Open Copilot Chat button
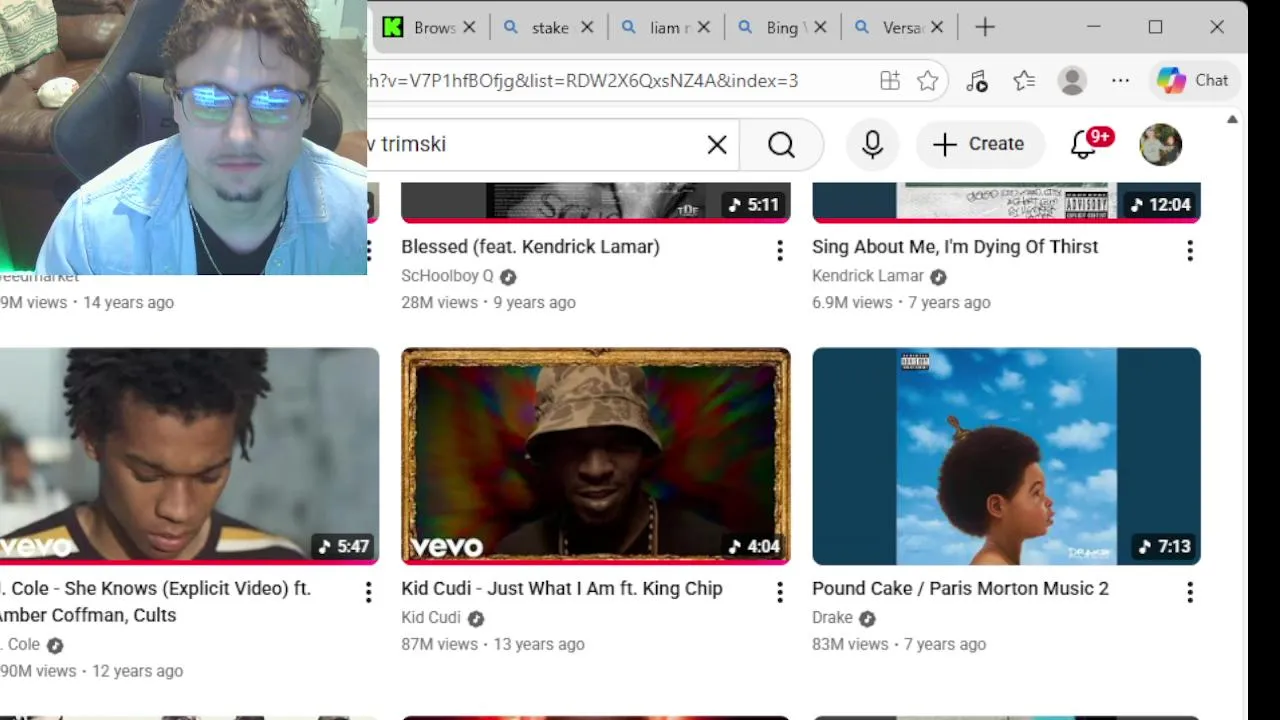Screen dimensions: 1280x720 1193,81
